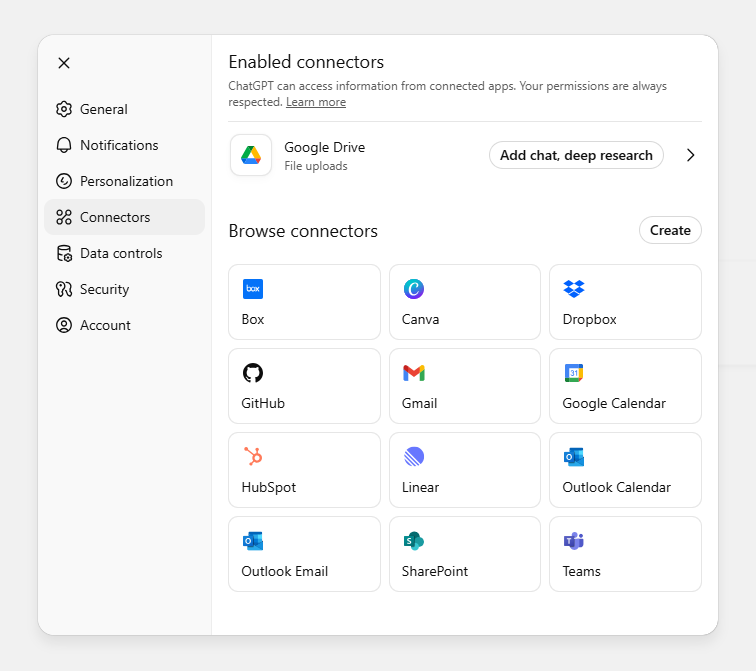Click the Dropbox connector label
The height and width of the screenshot is (671, 756).
(589, 320)
